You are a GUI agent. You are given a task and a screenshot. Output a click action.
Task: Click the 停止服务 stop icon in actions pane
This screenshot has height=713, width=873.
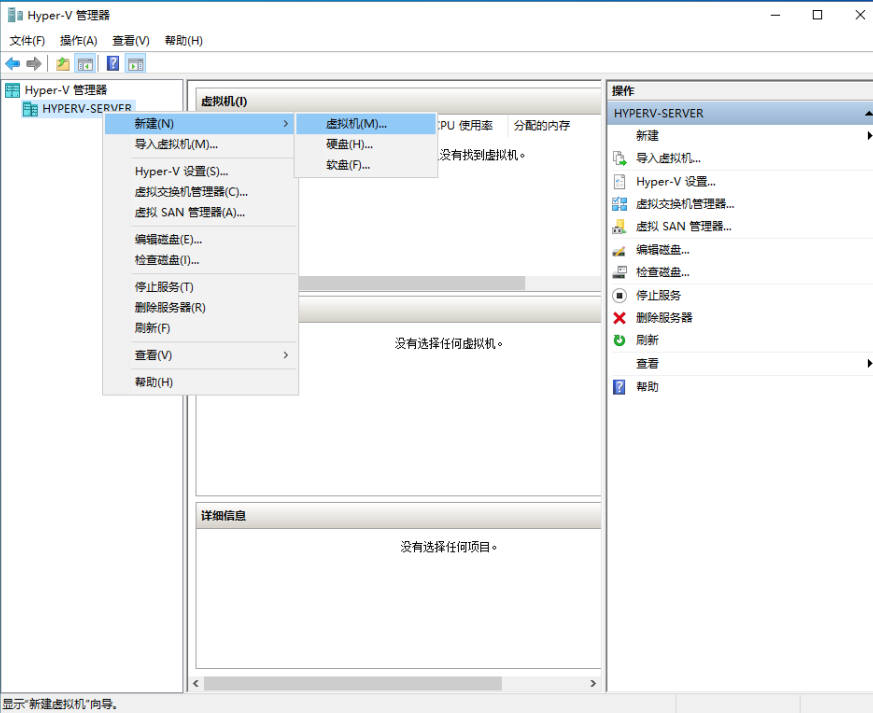(x=620, y=295)
